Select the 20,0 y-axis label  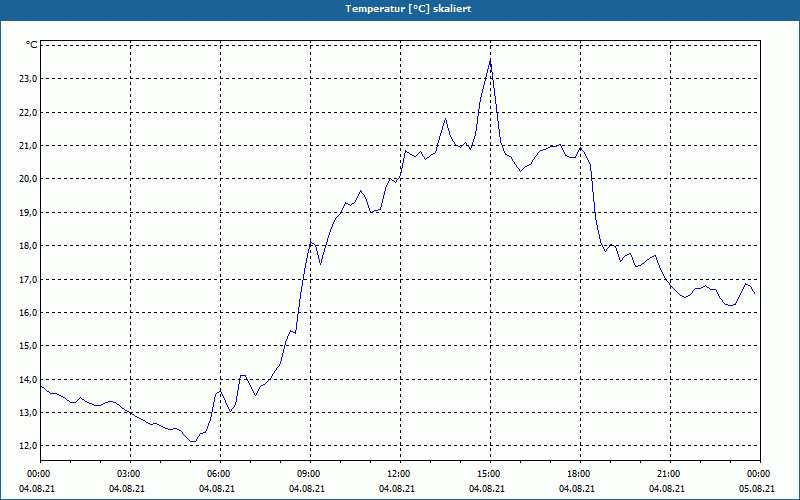coord(29,179)
